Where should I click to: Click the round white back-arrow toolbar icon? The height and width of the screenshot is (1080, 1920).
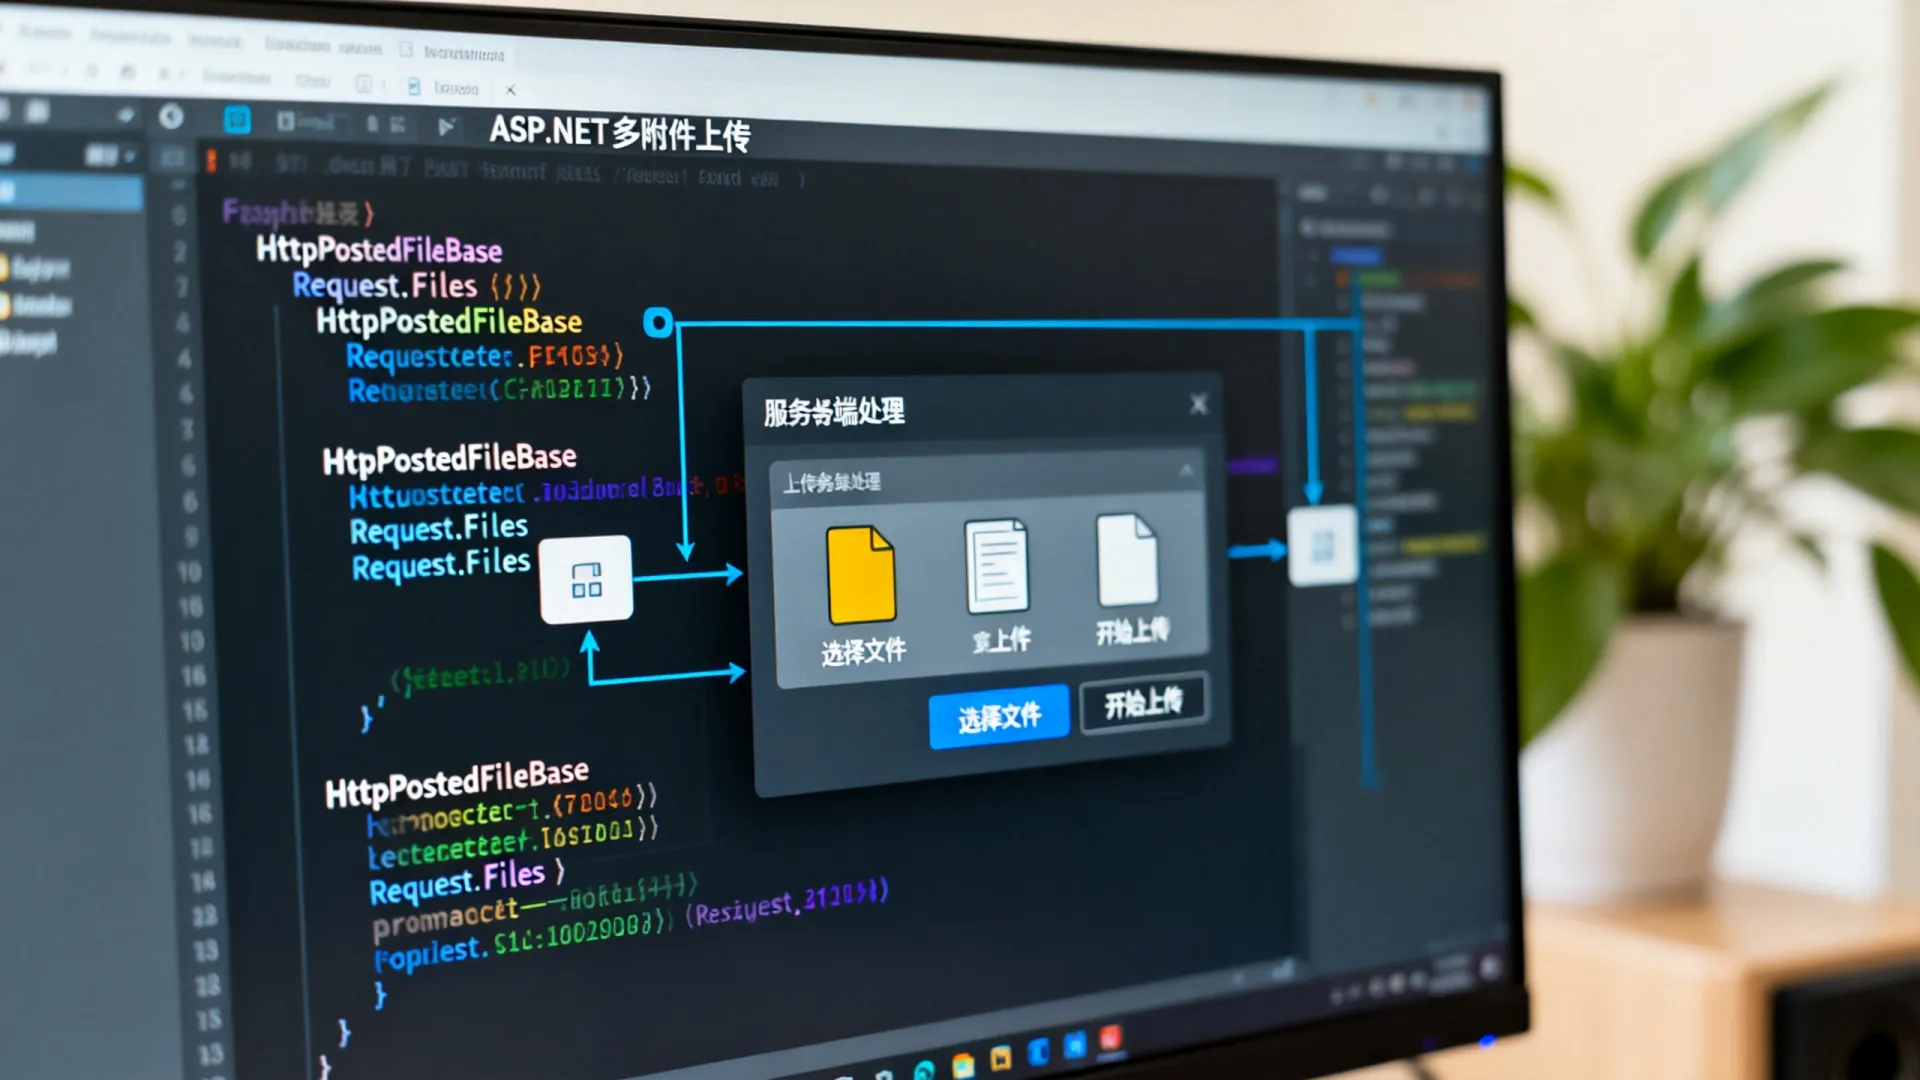pyautogui.click(x=171, y=117)
